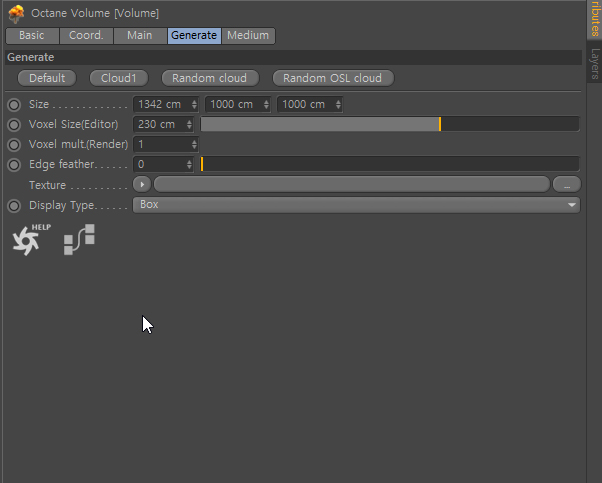The image size is (602, 483).
Task: Click the Voxel Size(Editor) stepper arrows
Action: (189, 124)
